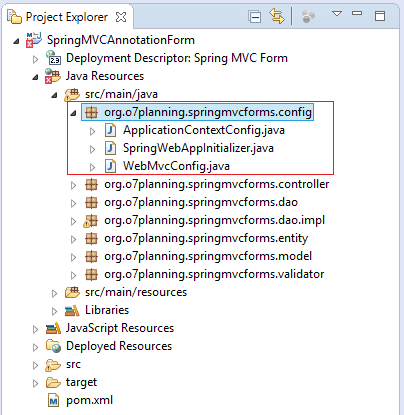The width and height of the screenshot is (404, 415).
Task: Collapse the Java Resources node
Action: point(35,77)
